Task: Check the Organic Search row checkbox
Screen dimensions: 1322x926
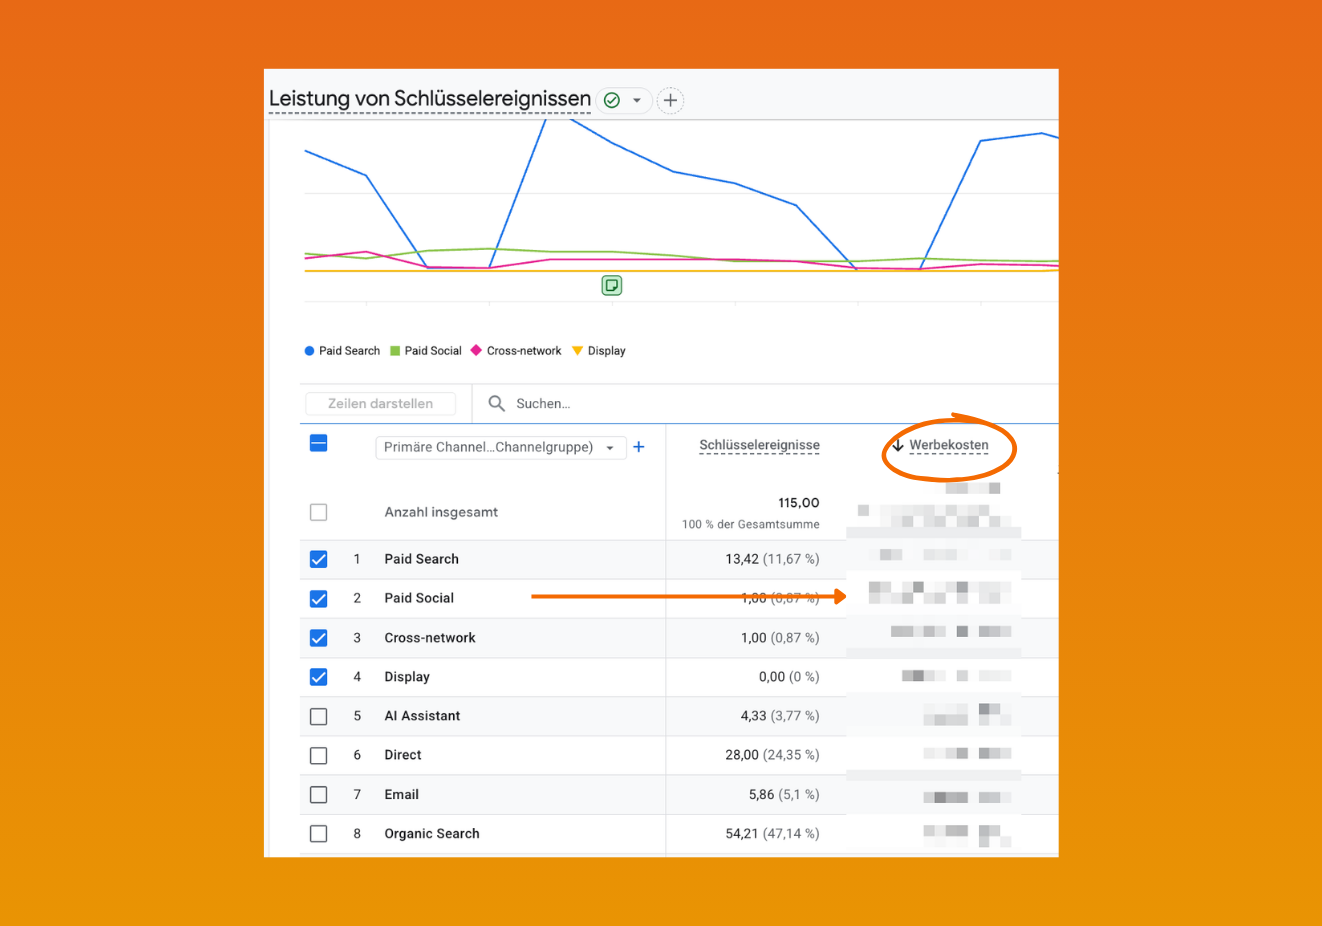Action: (319, 834)
